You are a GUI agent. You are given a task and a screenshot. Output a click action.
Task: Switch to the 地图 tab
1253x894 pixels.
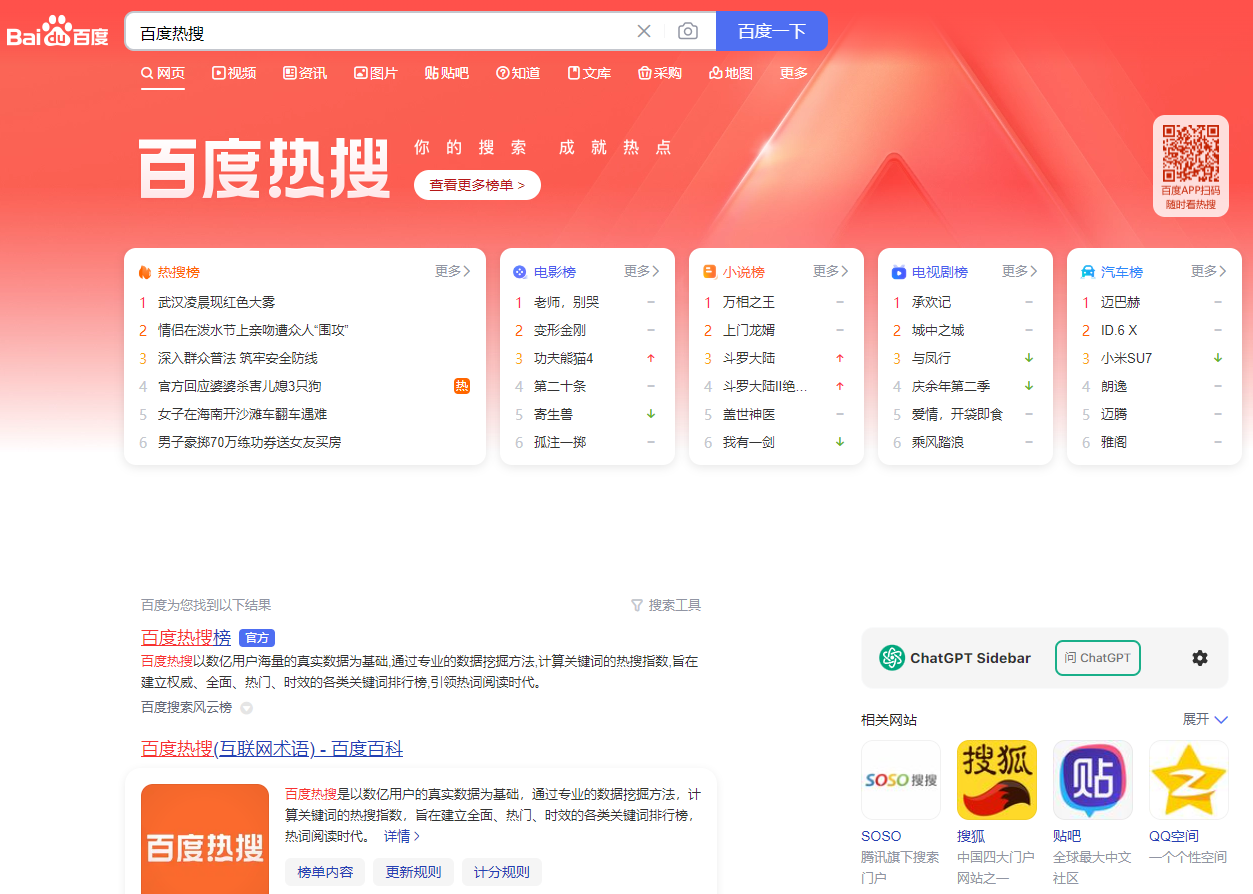pos(731,73)
